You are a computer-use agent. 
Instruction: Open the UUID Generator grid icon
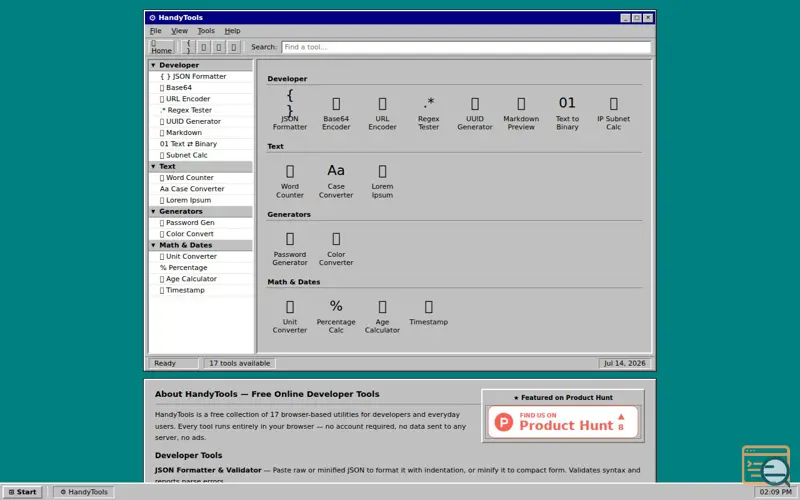(474, 113)
